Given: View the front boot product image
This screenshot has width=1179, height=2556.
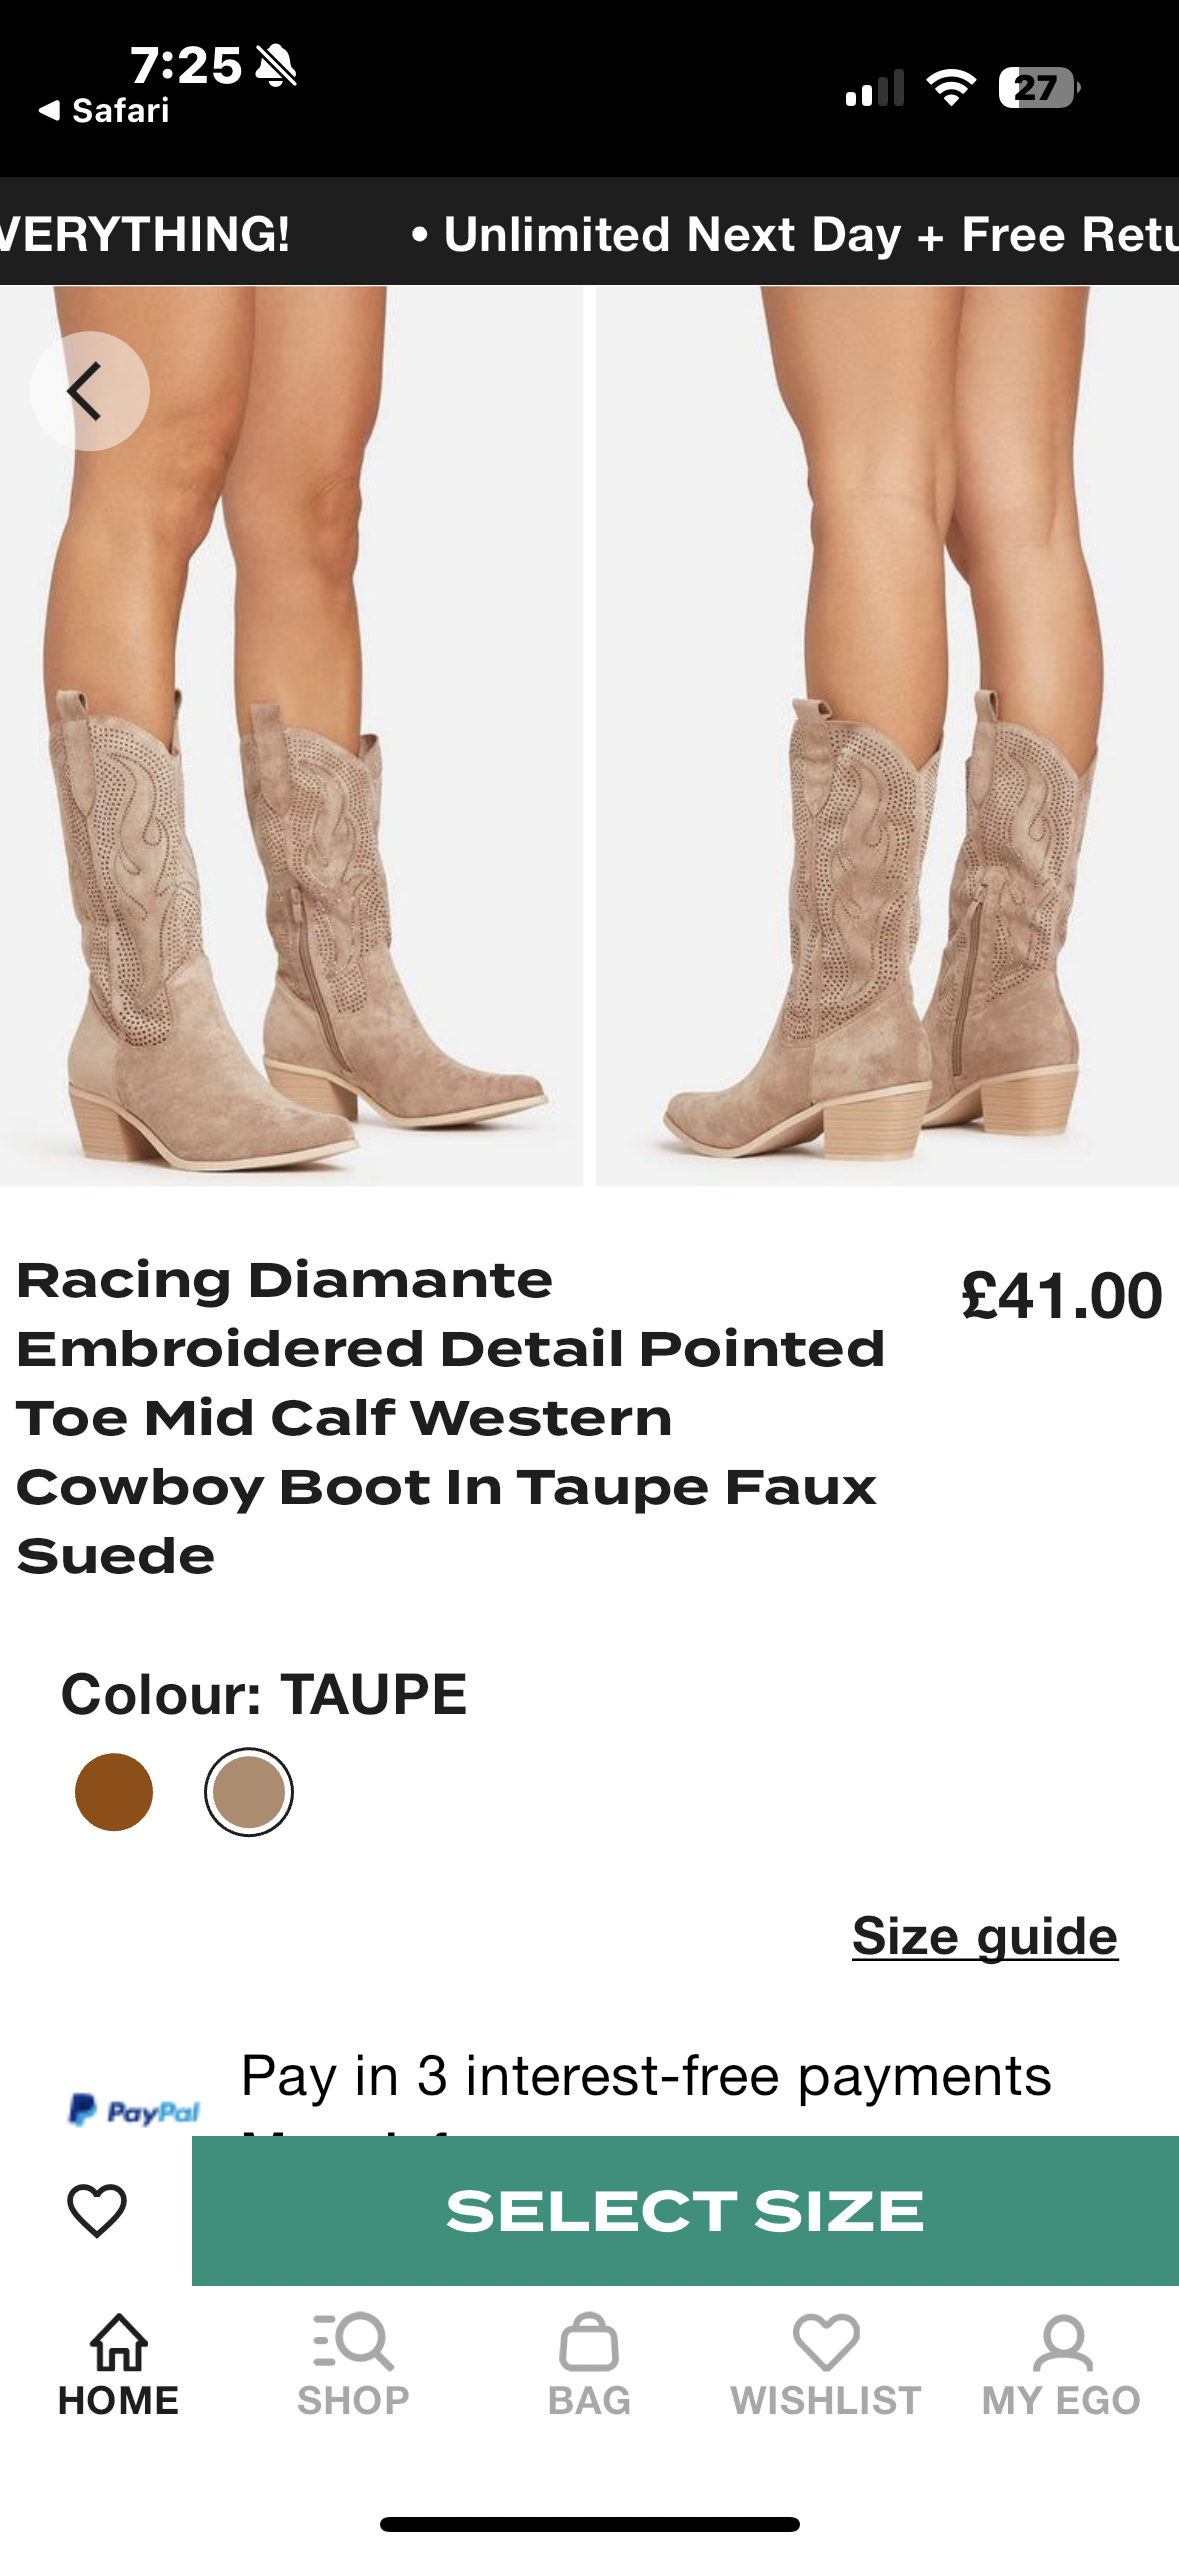Looking at the screenshot, I should (291, 736).
